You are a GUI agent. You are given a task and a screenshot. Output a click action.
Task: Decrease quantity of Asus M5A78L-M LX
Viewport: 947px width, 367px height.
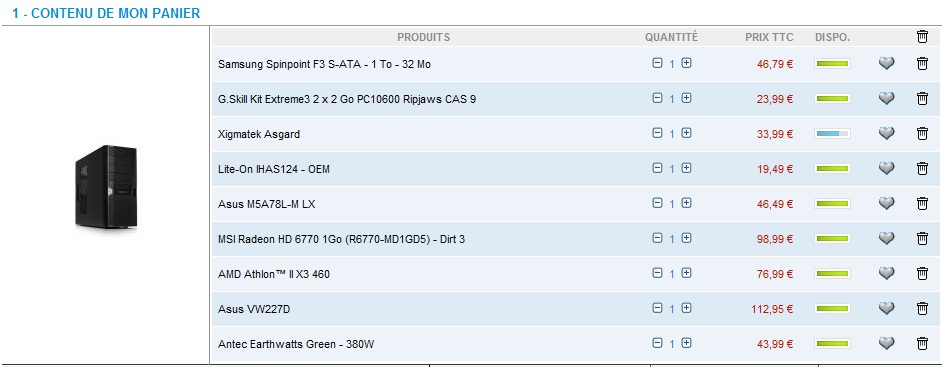(x=657, y=203)
